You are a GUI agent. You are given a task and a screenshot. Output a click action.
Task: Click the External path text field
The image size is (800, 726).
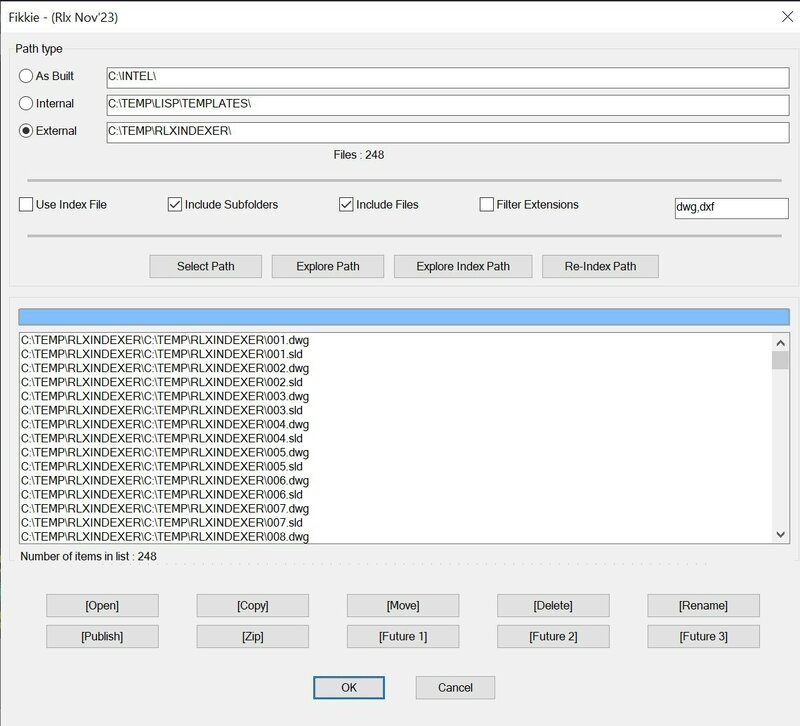448,131
